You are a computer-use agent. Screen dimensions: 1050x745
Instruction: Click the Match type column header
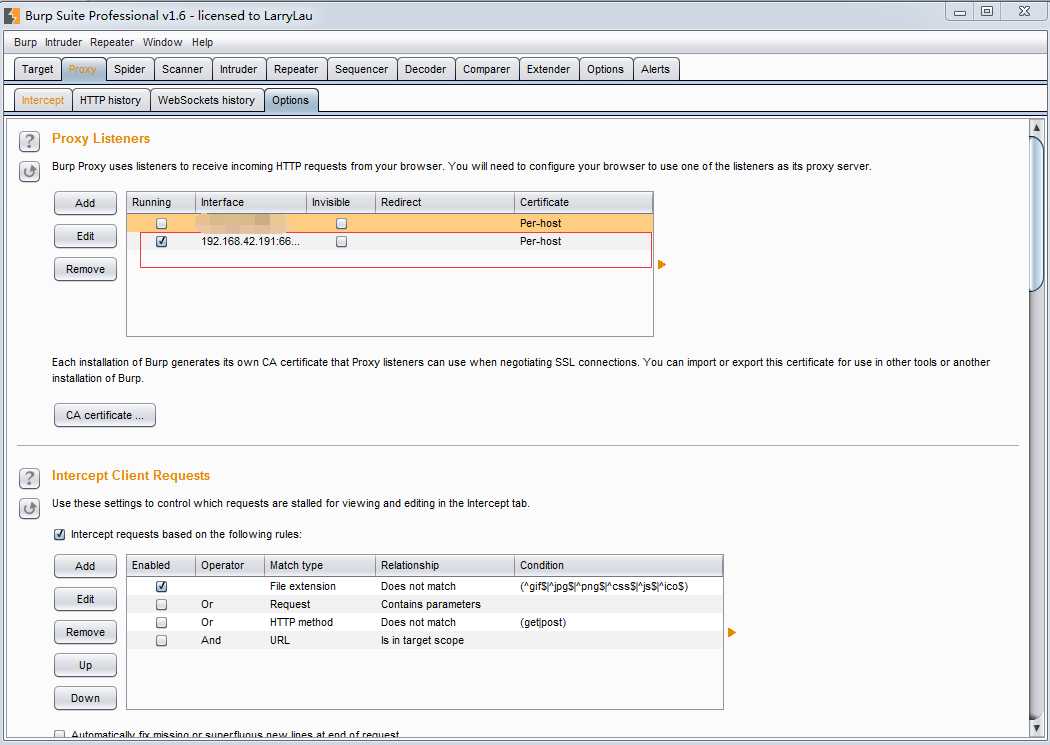coord(319,565)
